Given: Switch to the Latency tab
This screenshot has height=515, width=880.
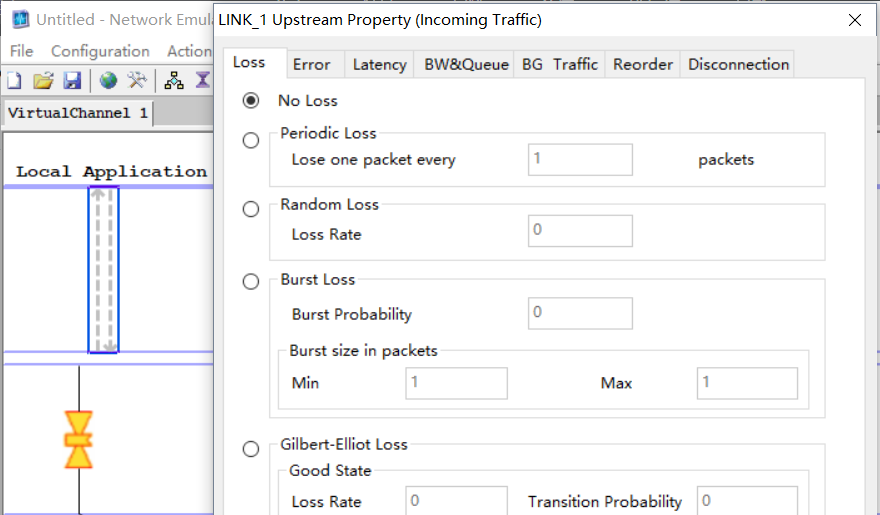Looking at the screenshot, I should pyautogui.click(x=379, y=64).
